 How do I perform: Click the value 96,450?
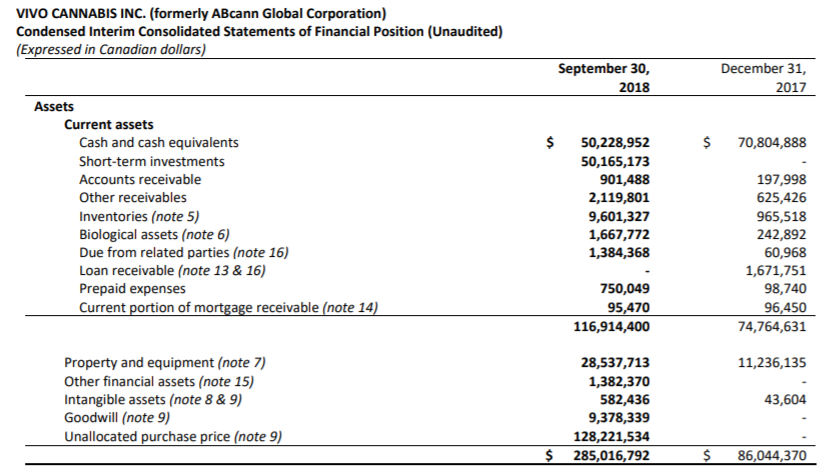click(x=785, y=307)
